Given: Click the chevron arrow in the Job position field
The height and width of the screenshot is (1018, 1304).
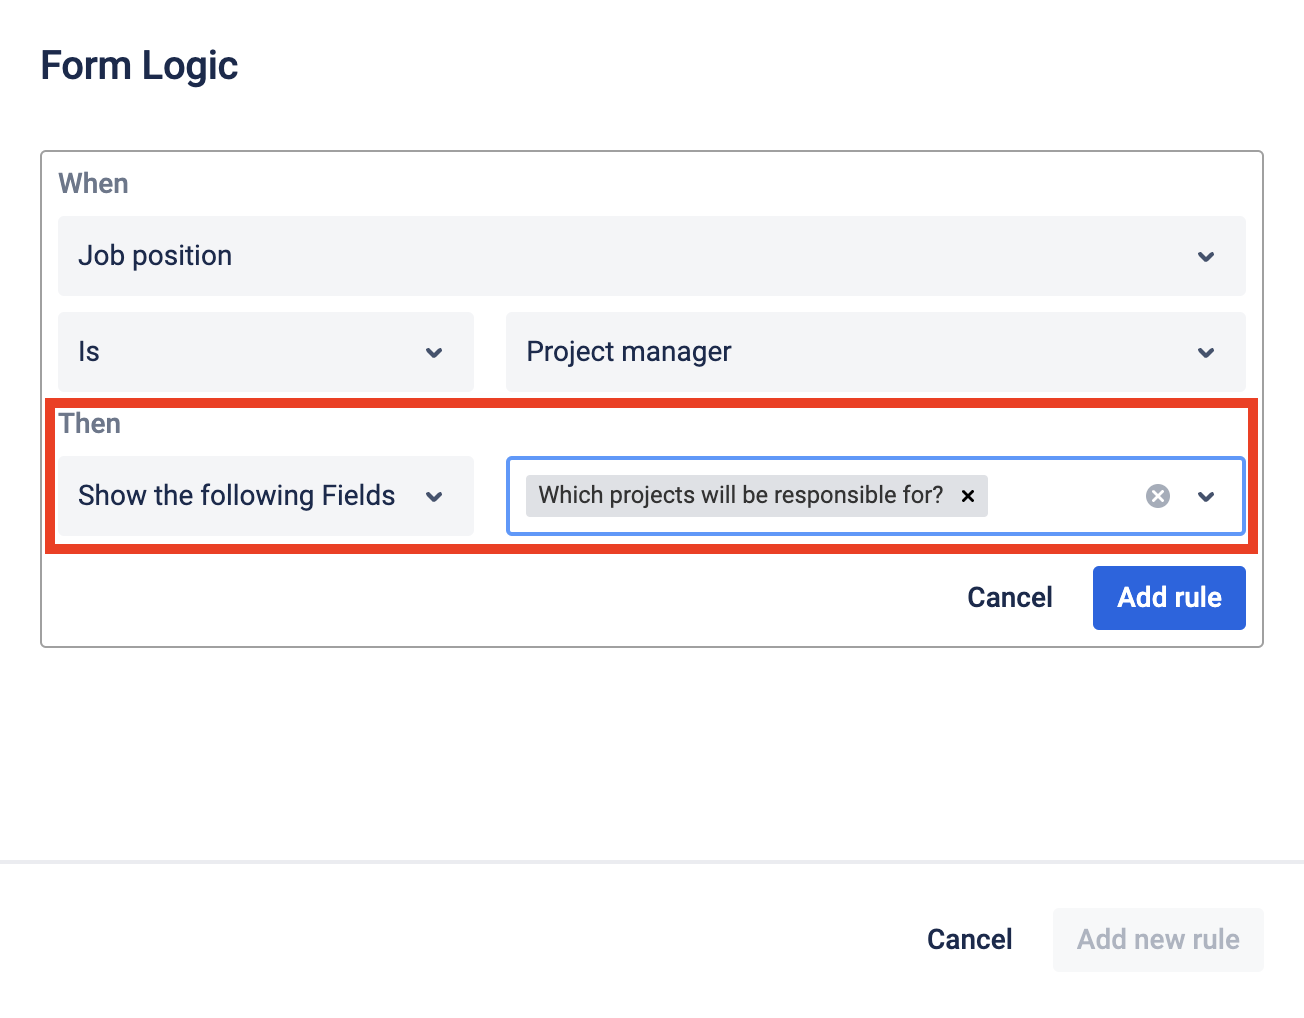Looking at the screenshot, I should pos(1206,257).
